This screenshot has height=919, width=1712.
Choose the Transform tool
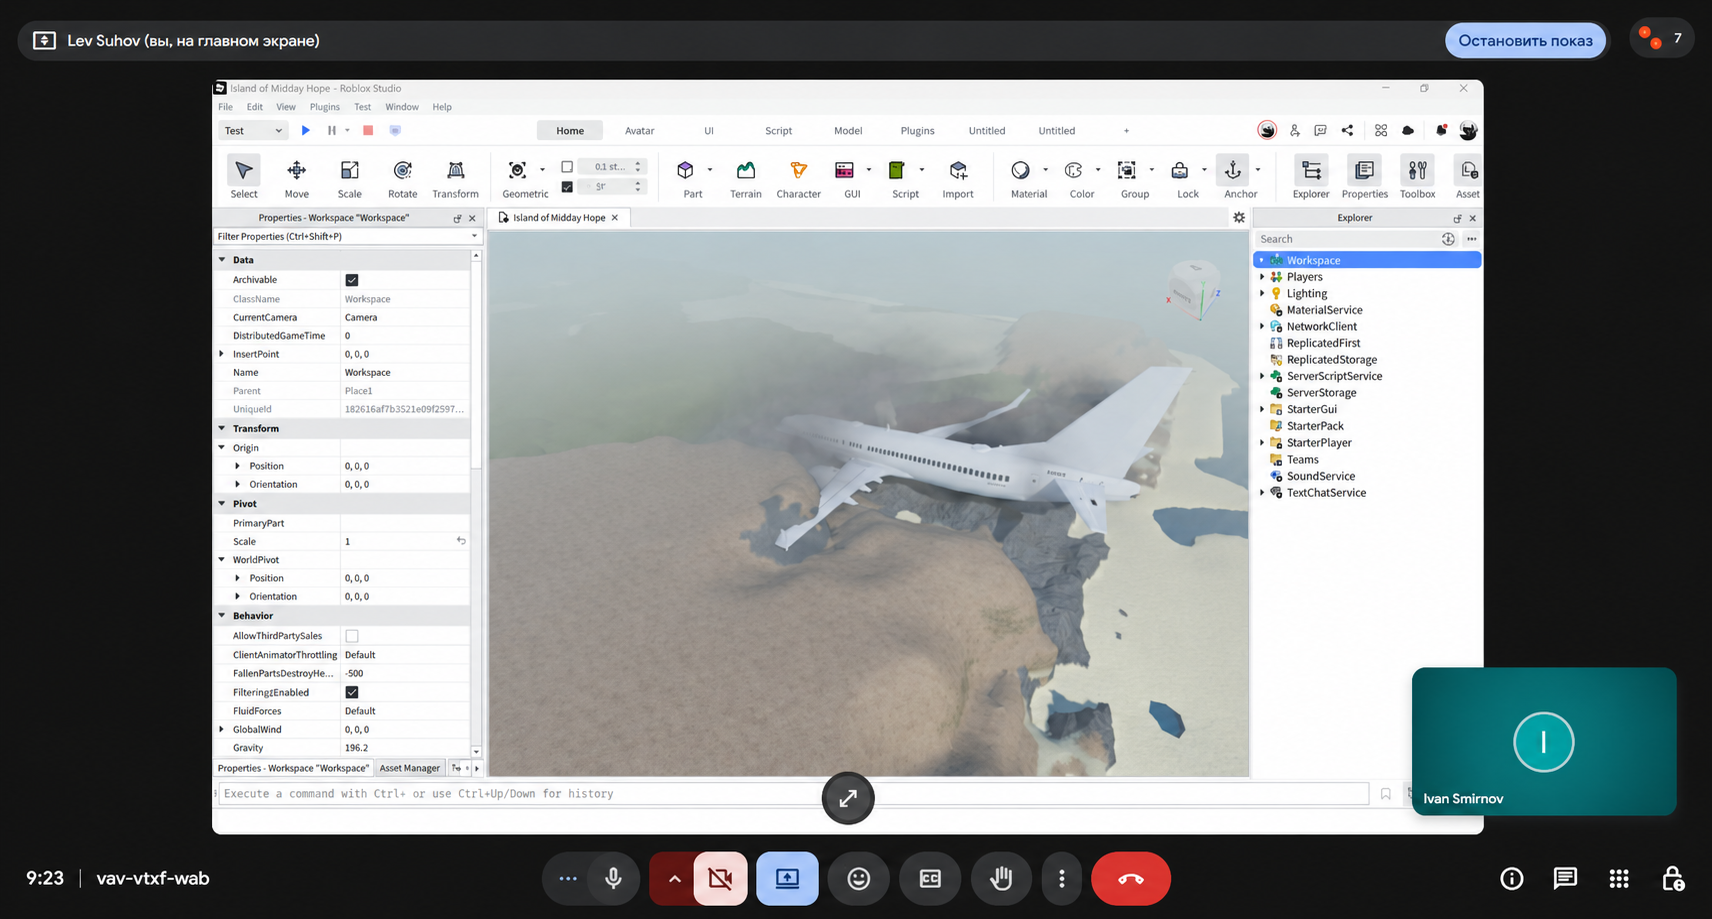pos(455,177)
